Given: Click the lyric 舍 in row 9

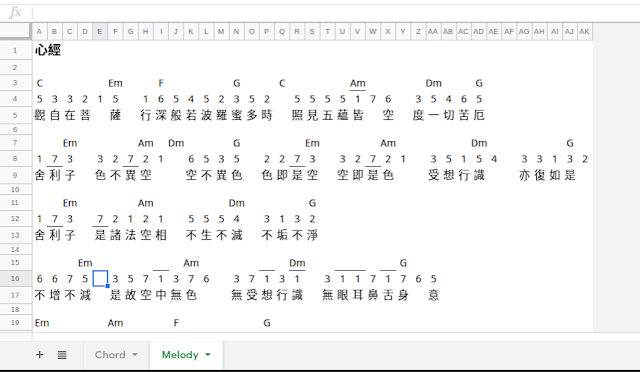Looking at the screenshot, I should (40, 175).
